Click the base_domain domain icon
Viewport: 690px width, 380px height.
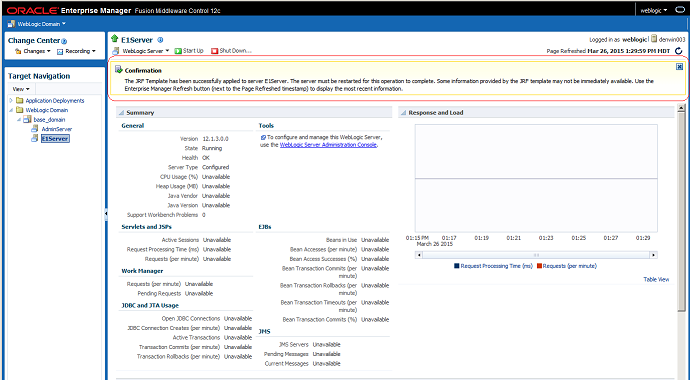(x=27, y=119)
